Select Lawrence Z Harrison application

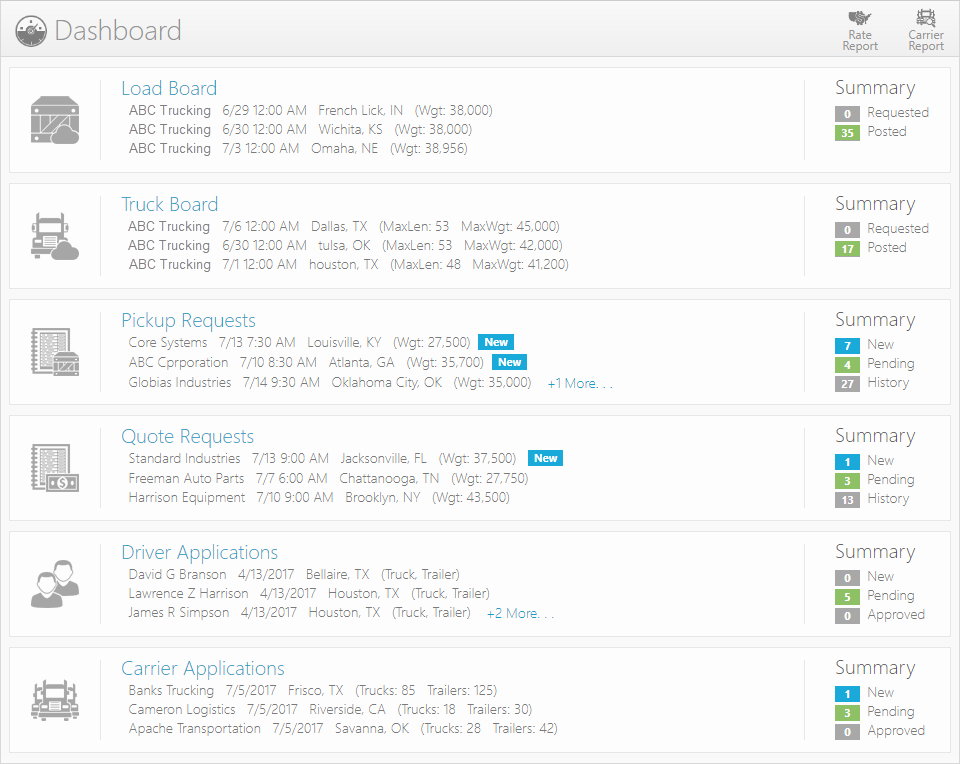click(x=309, y=594)
